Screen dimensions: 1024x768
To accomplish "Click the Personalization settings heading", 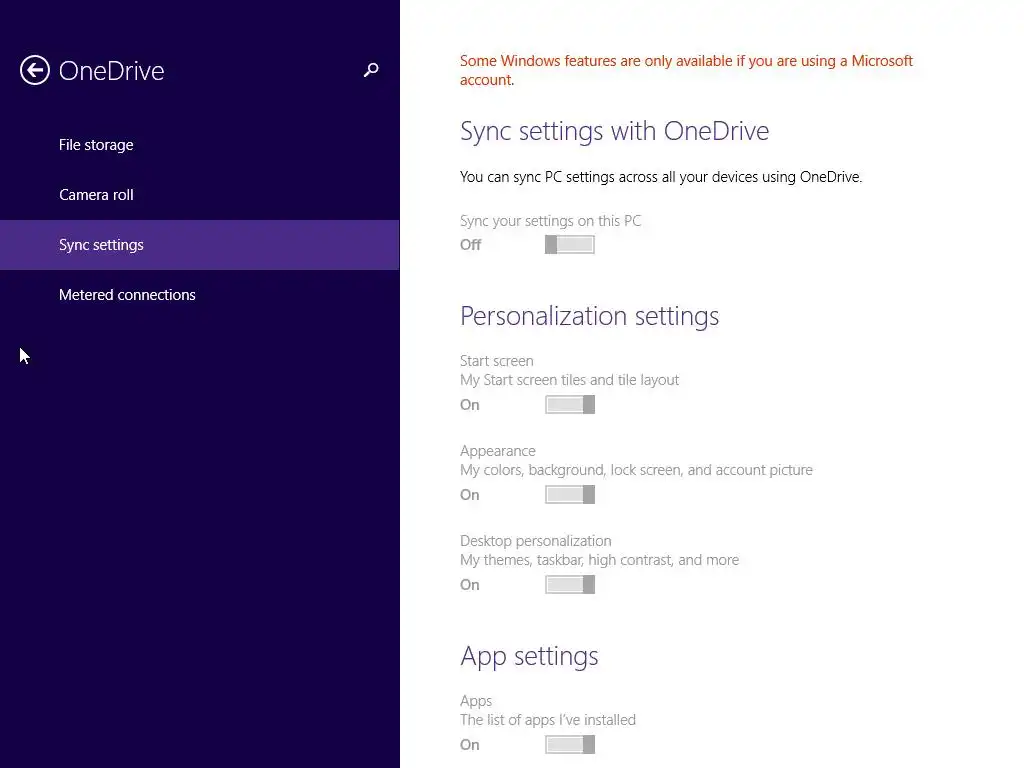I will [x=589, y=316].
